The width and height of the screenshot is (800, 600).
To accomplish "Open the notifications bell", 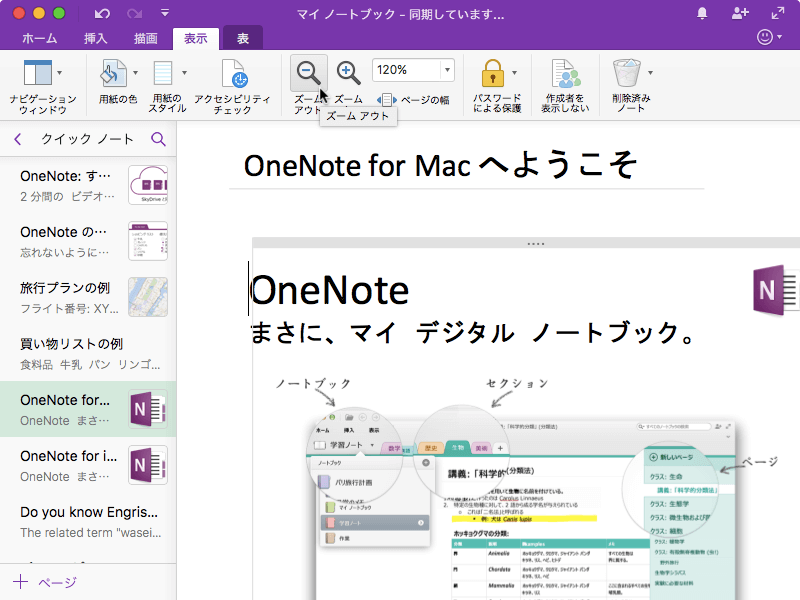I will 702,14.
